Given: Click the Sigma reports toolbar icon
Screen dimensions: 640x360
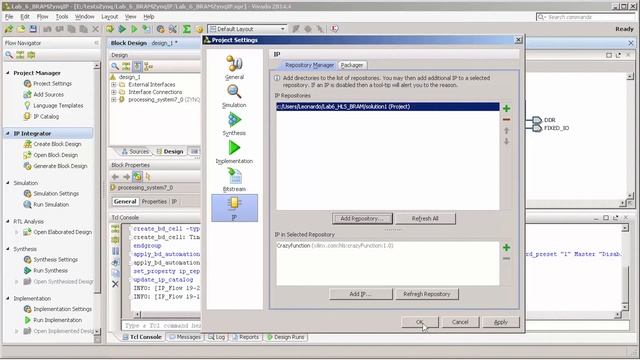Looking at the screenshot, I should click(x=187, y=29).
